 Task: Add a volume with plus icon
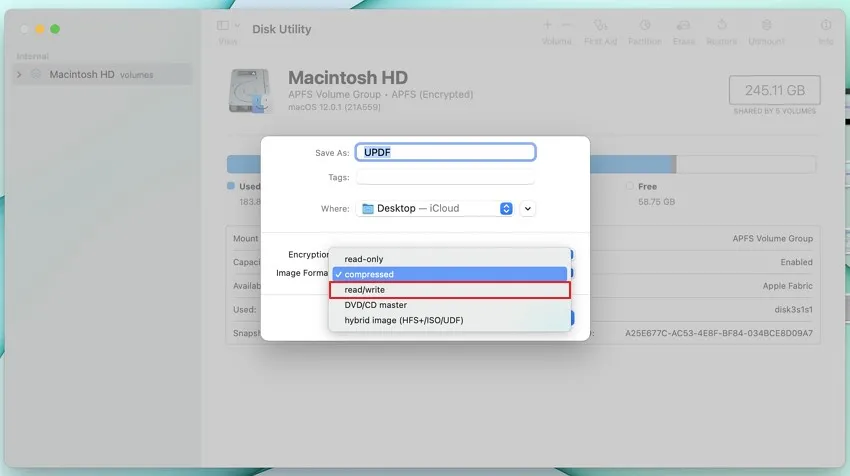click(x=548, y=25)
